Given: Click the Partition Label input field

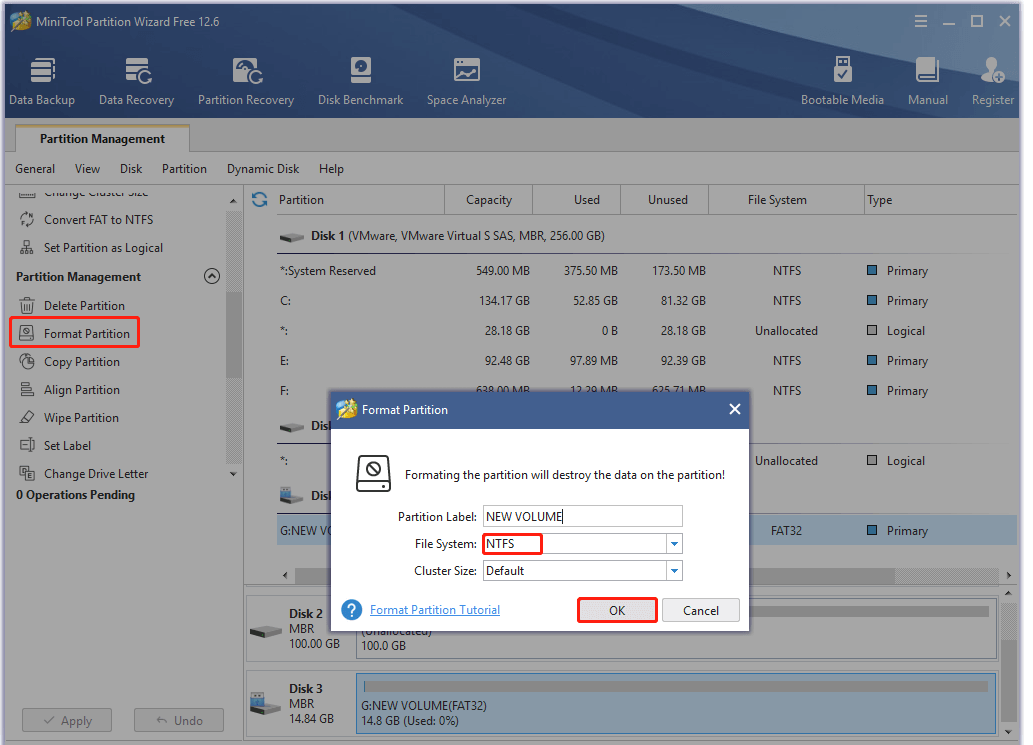Looking at the screenshot, I should pos(582,516).
